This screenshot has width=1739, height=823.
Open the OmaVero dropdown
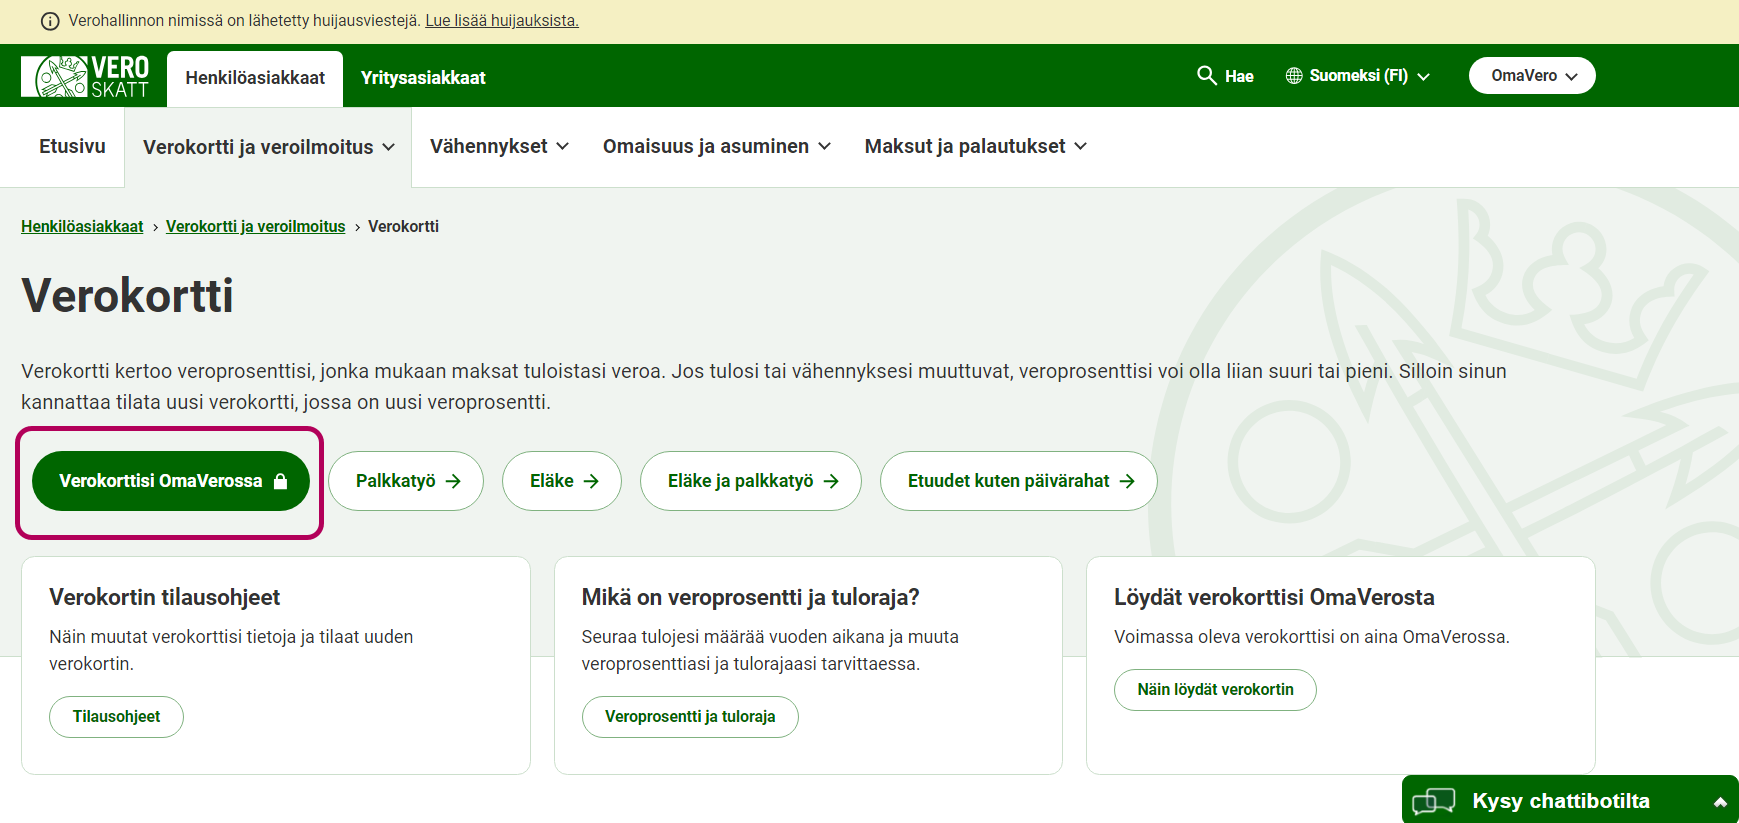[x=1532, y=76]
